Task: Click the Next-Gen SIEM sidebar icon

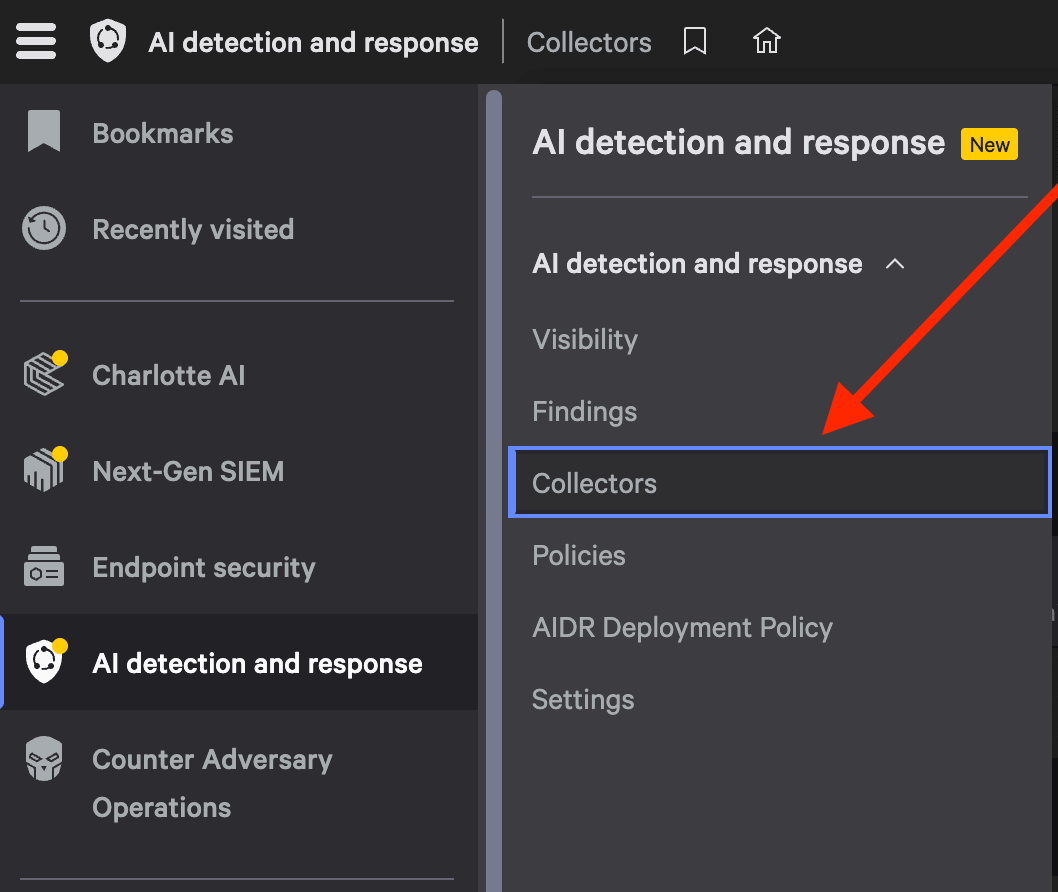Action: coord(45,469)
